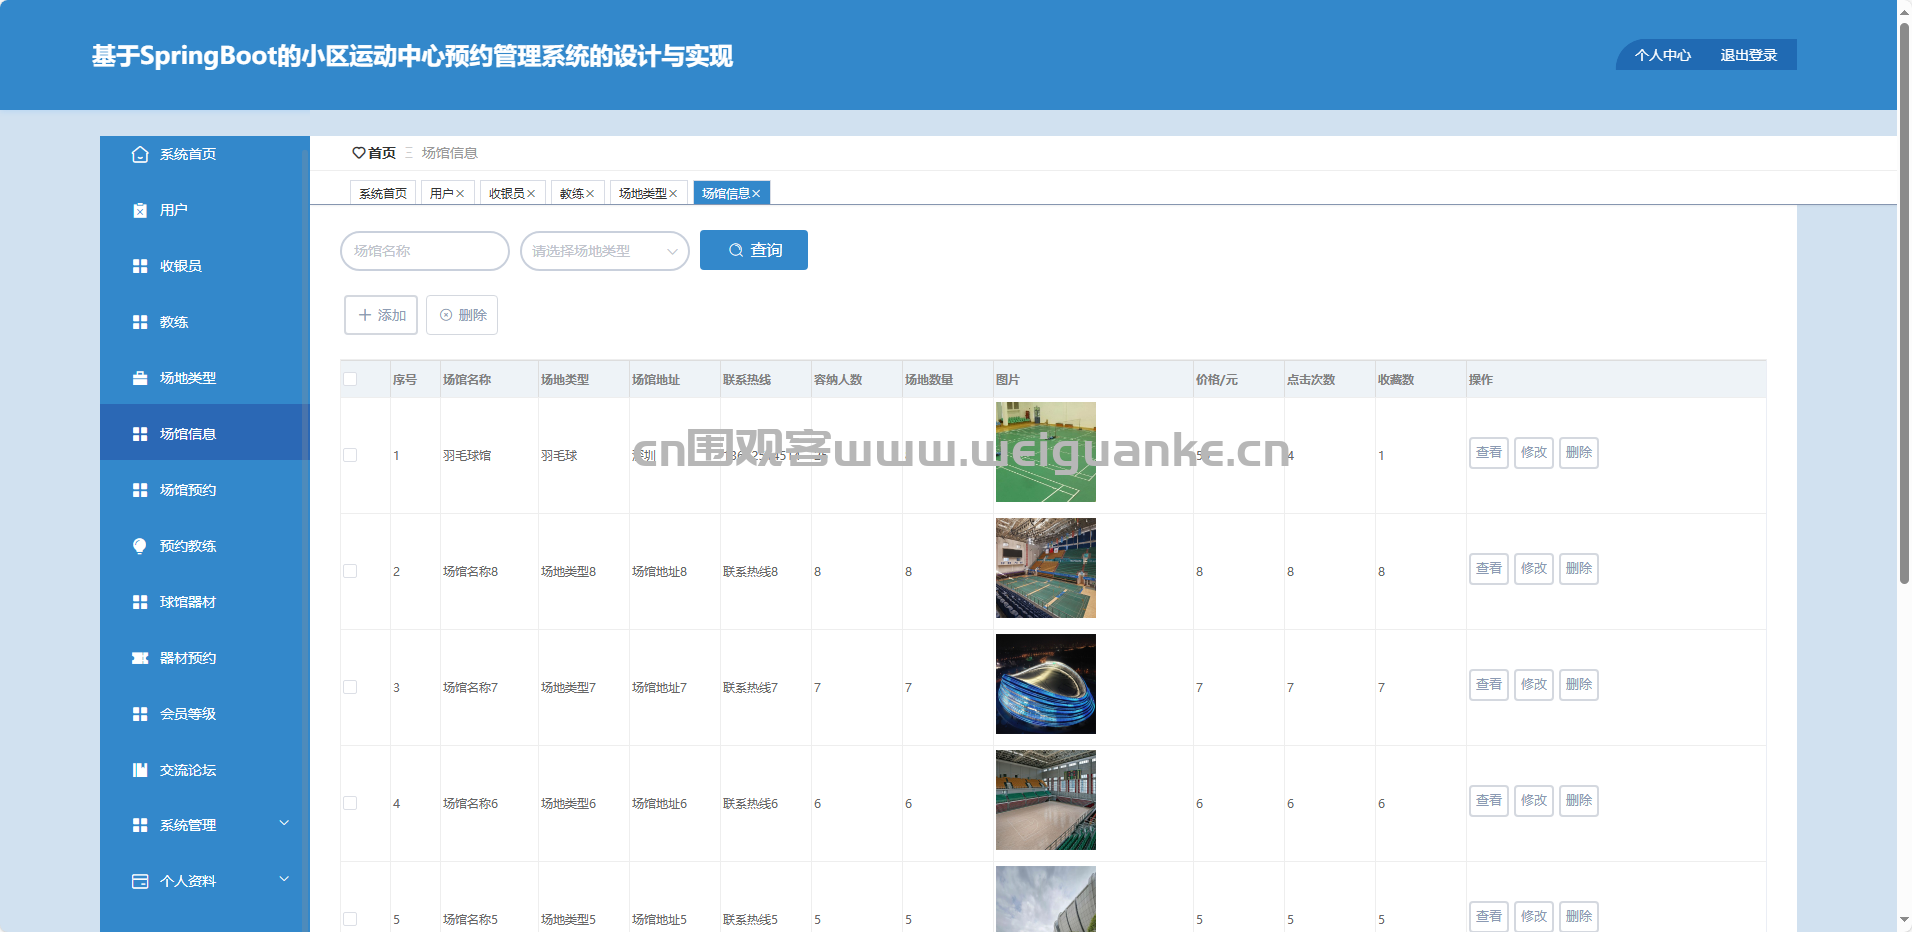Click the plus icon on 添加 button
Image resolution: width=1912 pixels, height=932 pixels.
click(x=365, y=315)
